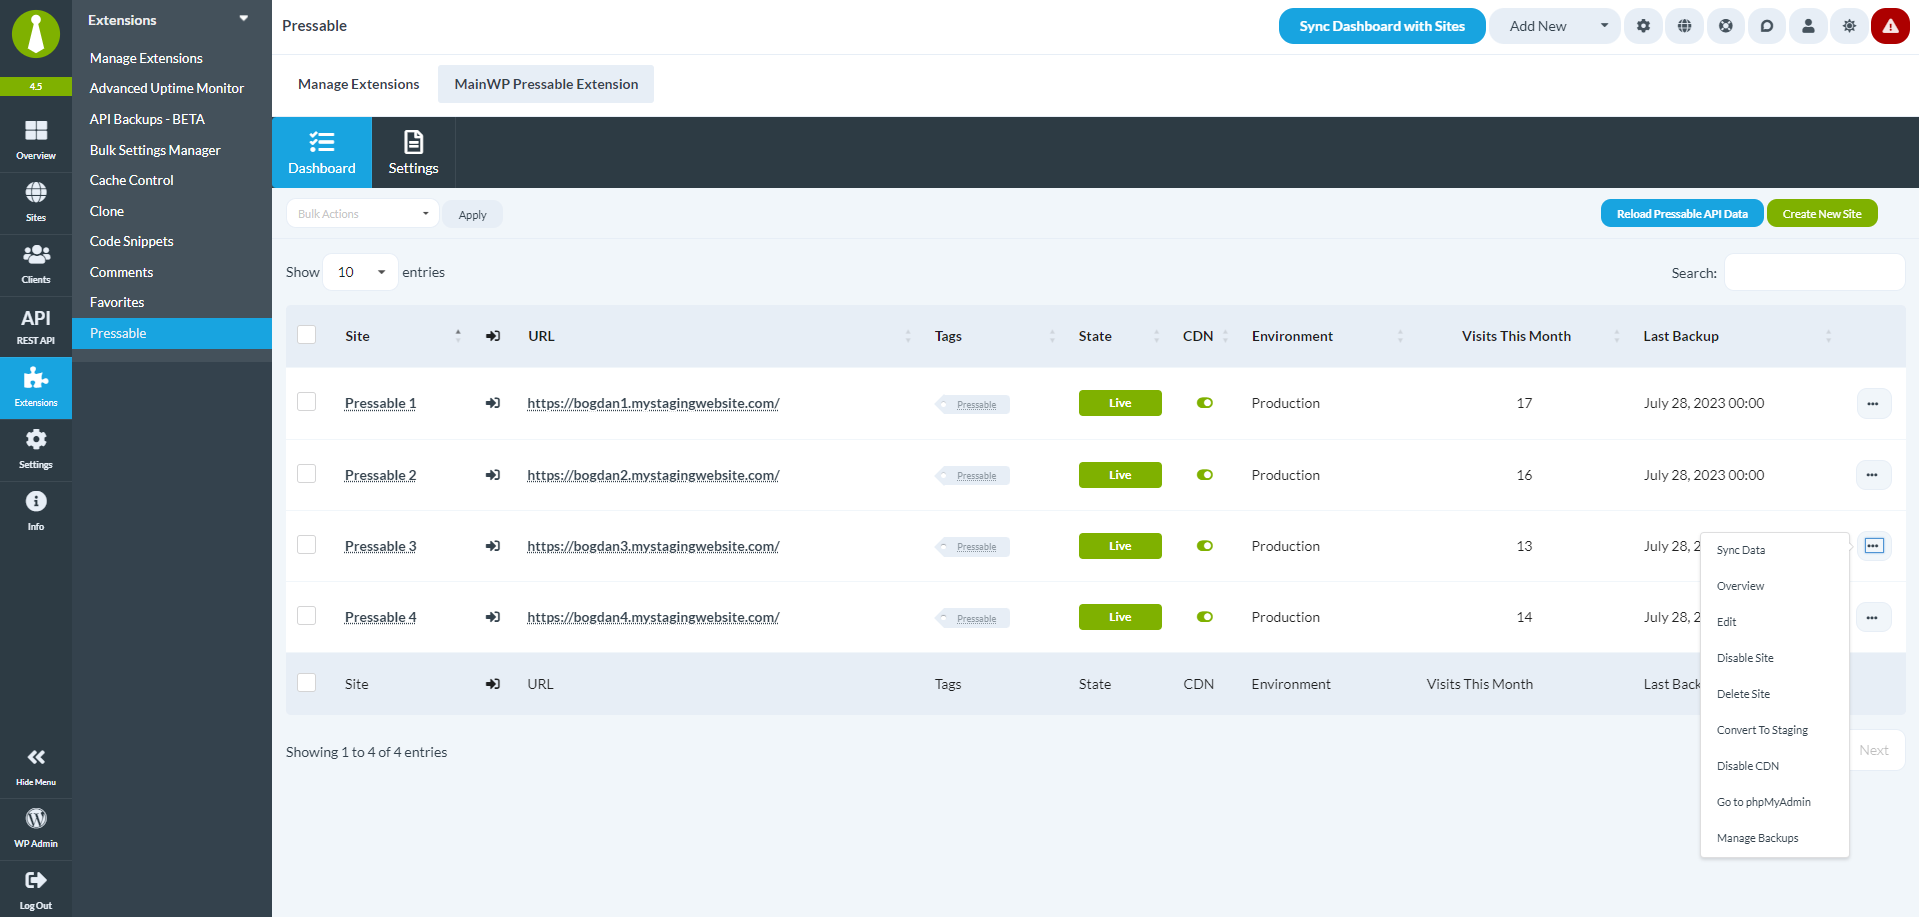Check the Pressable 2 row checkbox

(x=307, y=474)
